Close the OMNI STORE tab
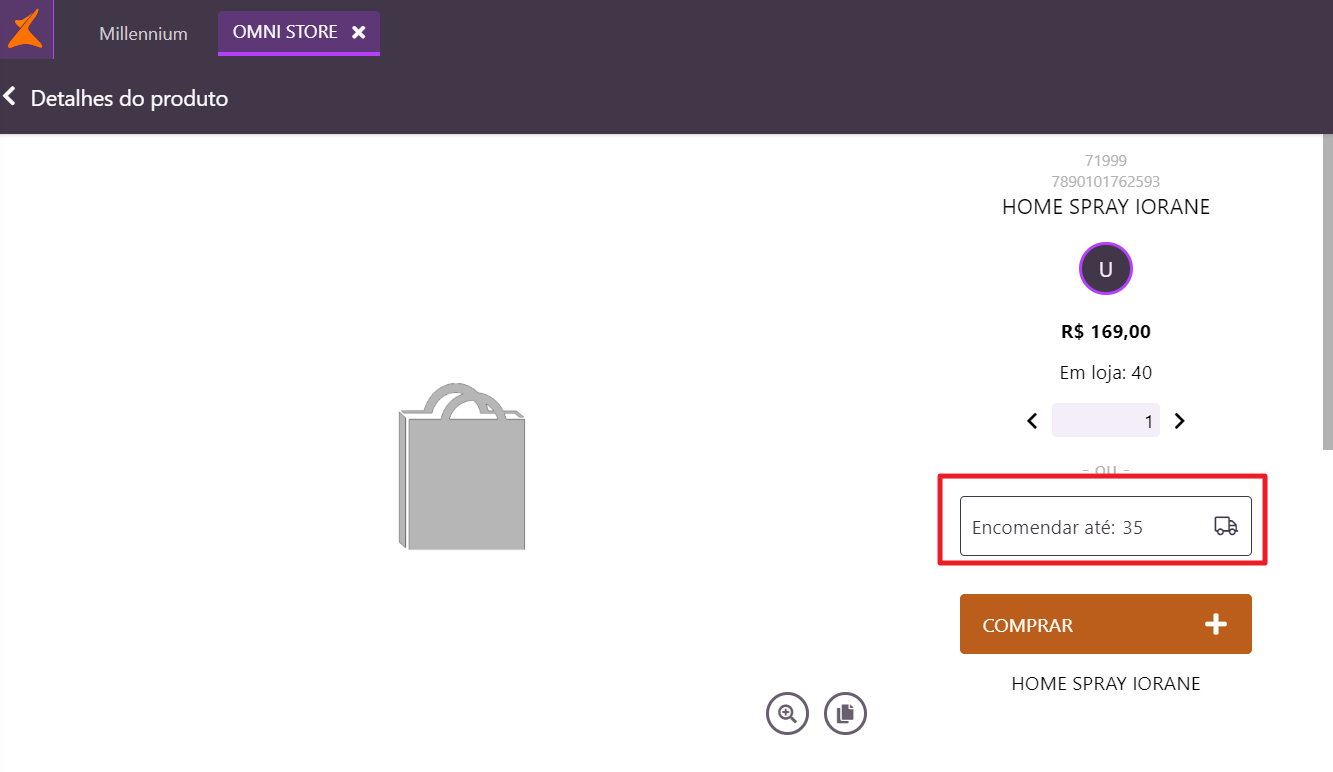Viewport: 1333px width, 772px height. tap(359, 32)
